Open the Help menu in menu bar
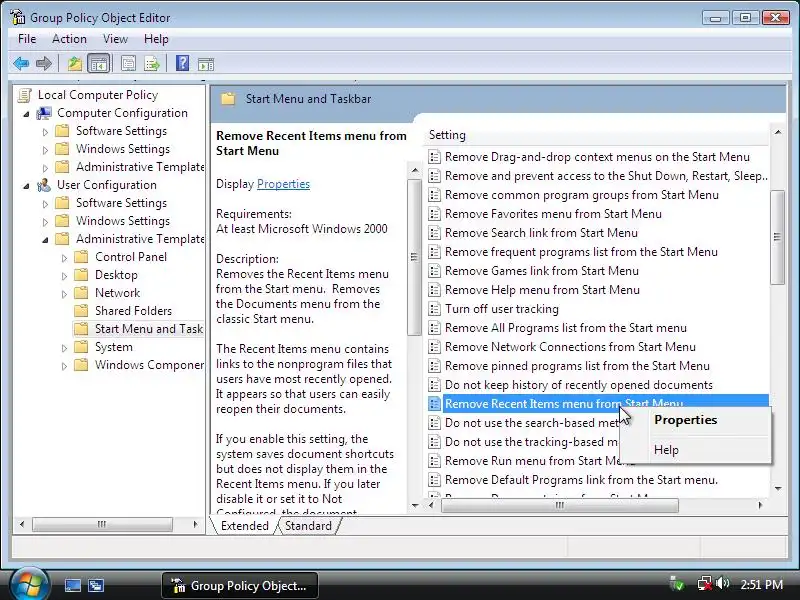800x600 pixels. (156, 39)
